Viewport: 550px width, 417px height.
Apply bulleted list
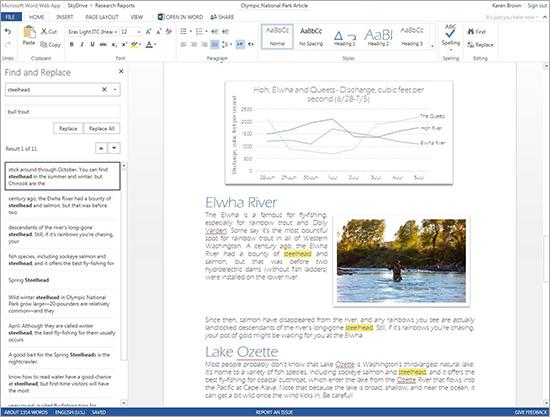183,32
